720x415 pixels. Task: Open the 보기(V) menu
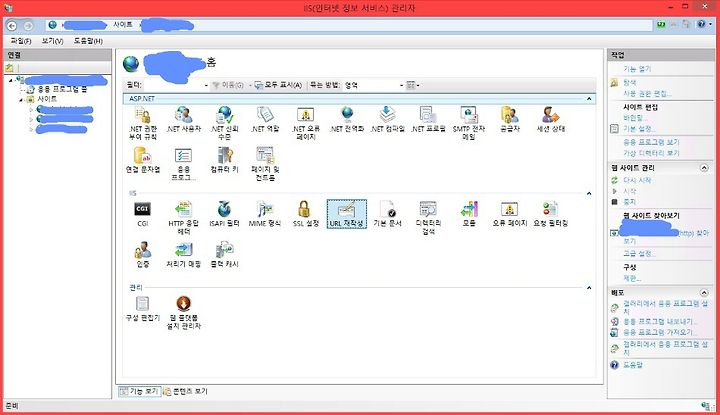coord(52,41)
